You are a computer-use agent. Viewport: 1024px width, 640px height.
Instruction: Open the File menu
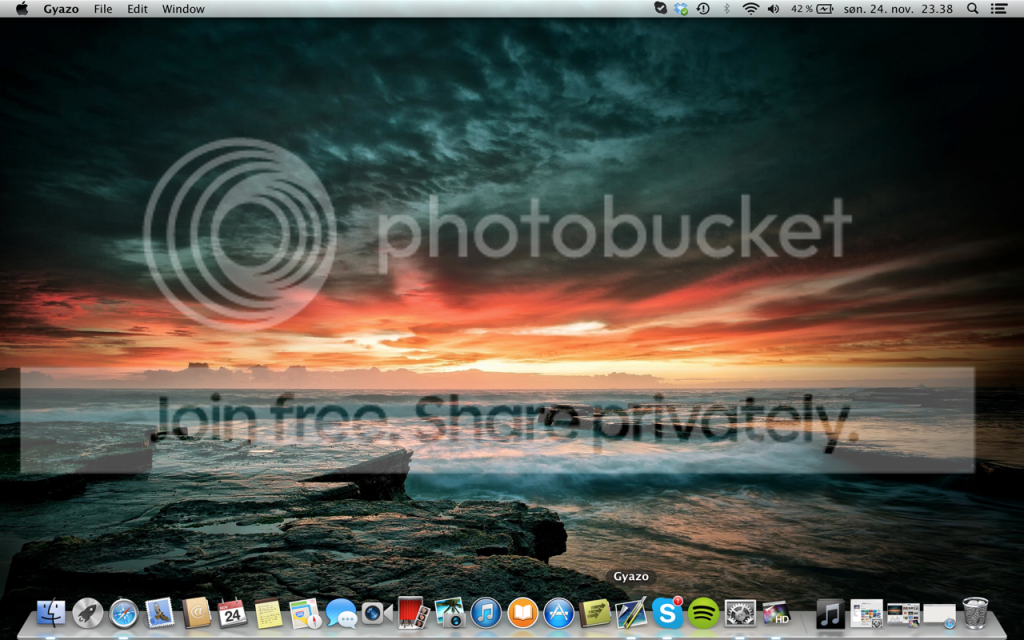(x=103, y=9)
